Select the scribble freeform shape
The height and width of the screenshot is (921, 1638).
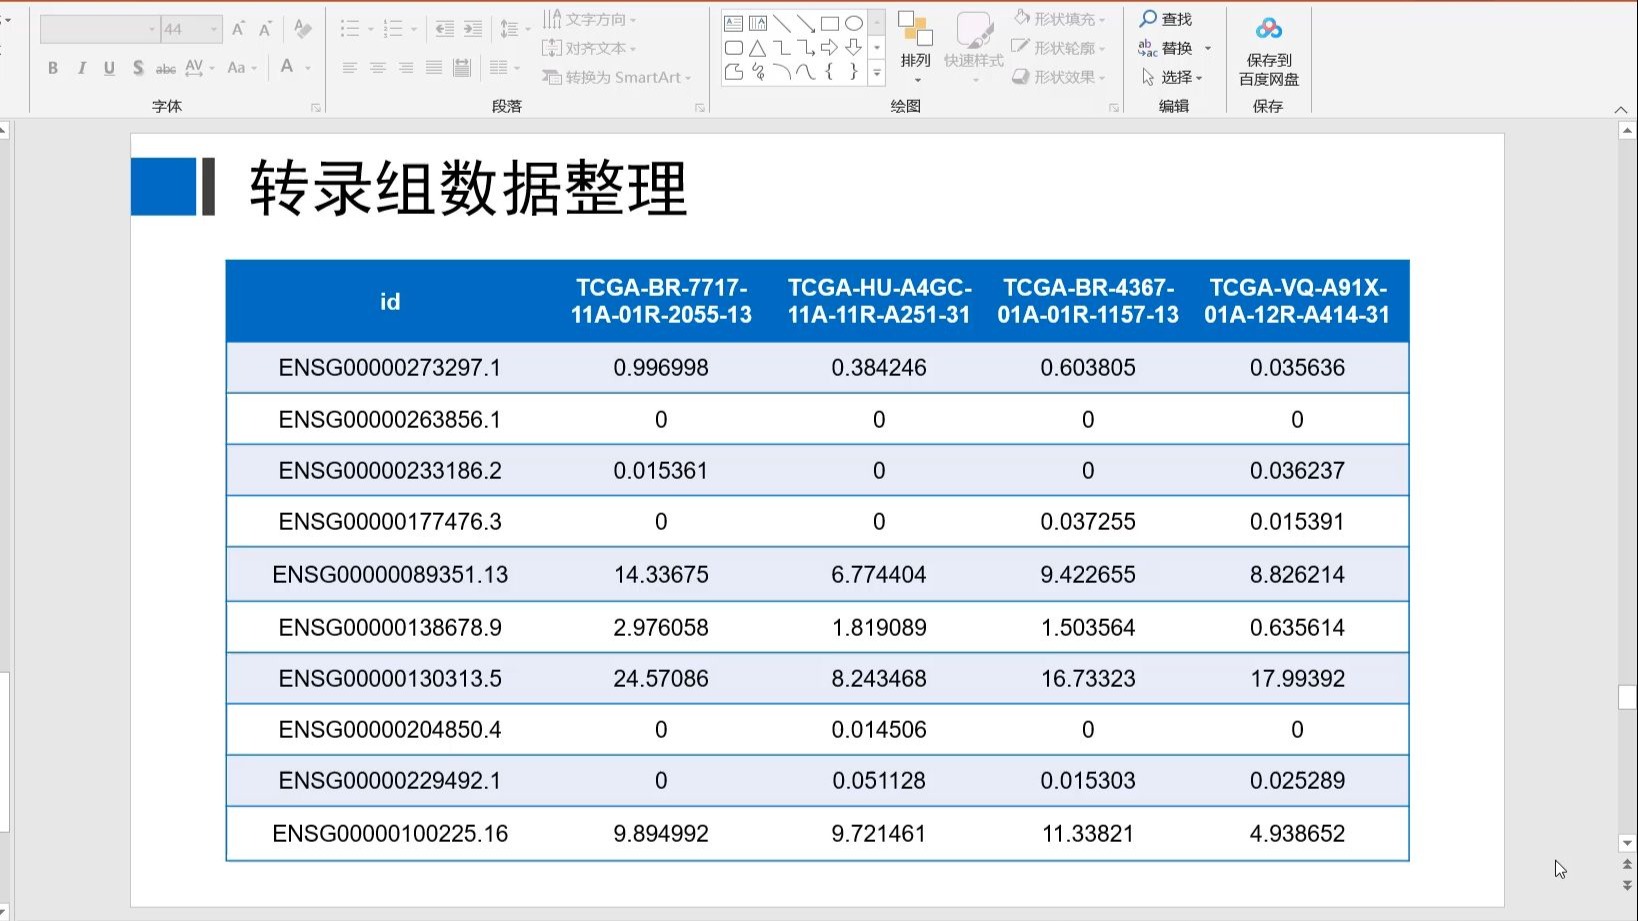(x=758, y=71)
